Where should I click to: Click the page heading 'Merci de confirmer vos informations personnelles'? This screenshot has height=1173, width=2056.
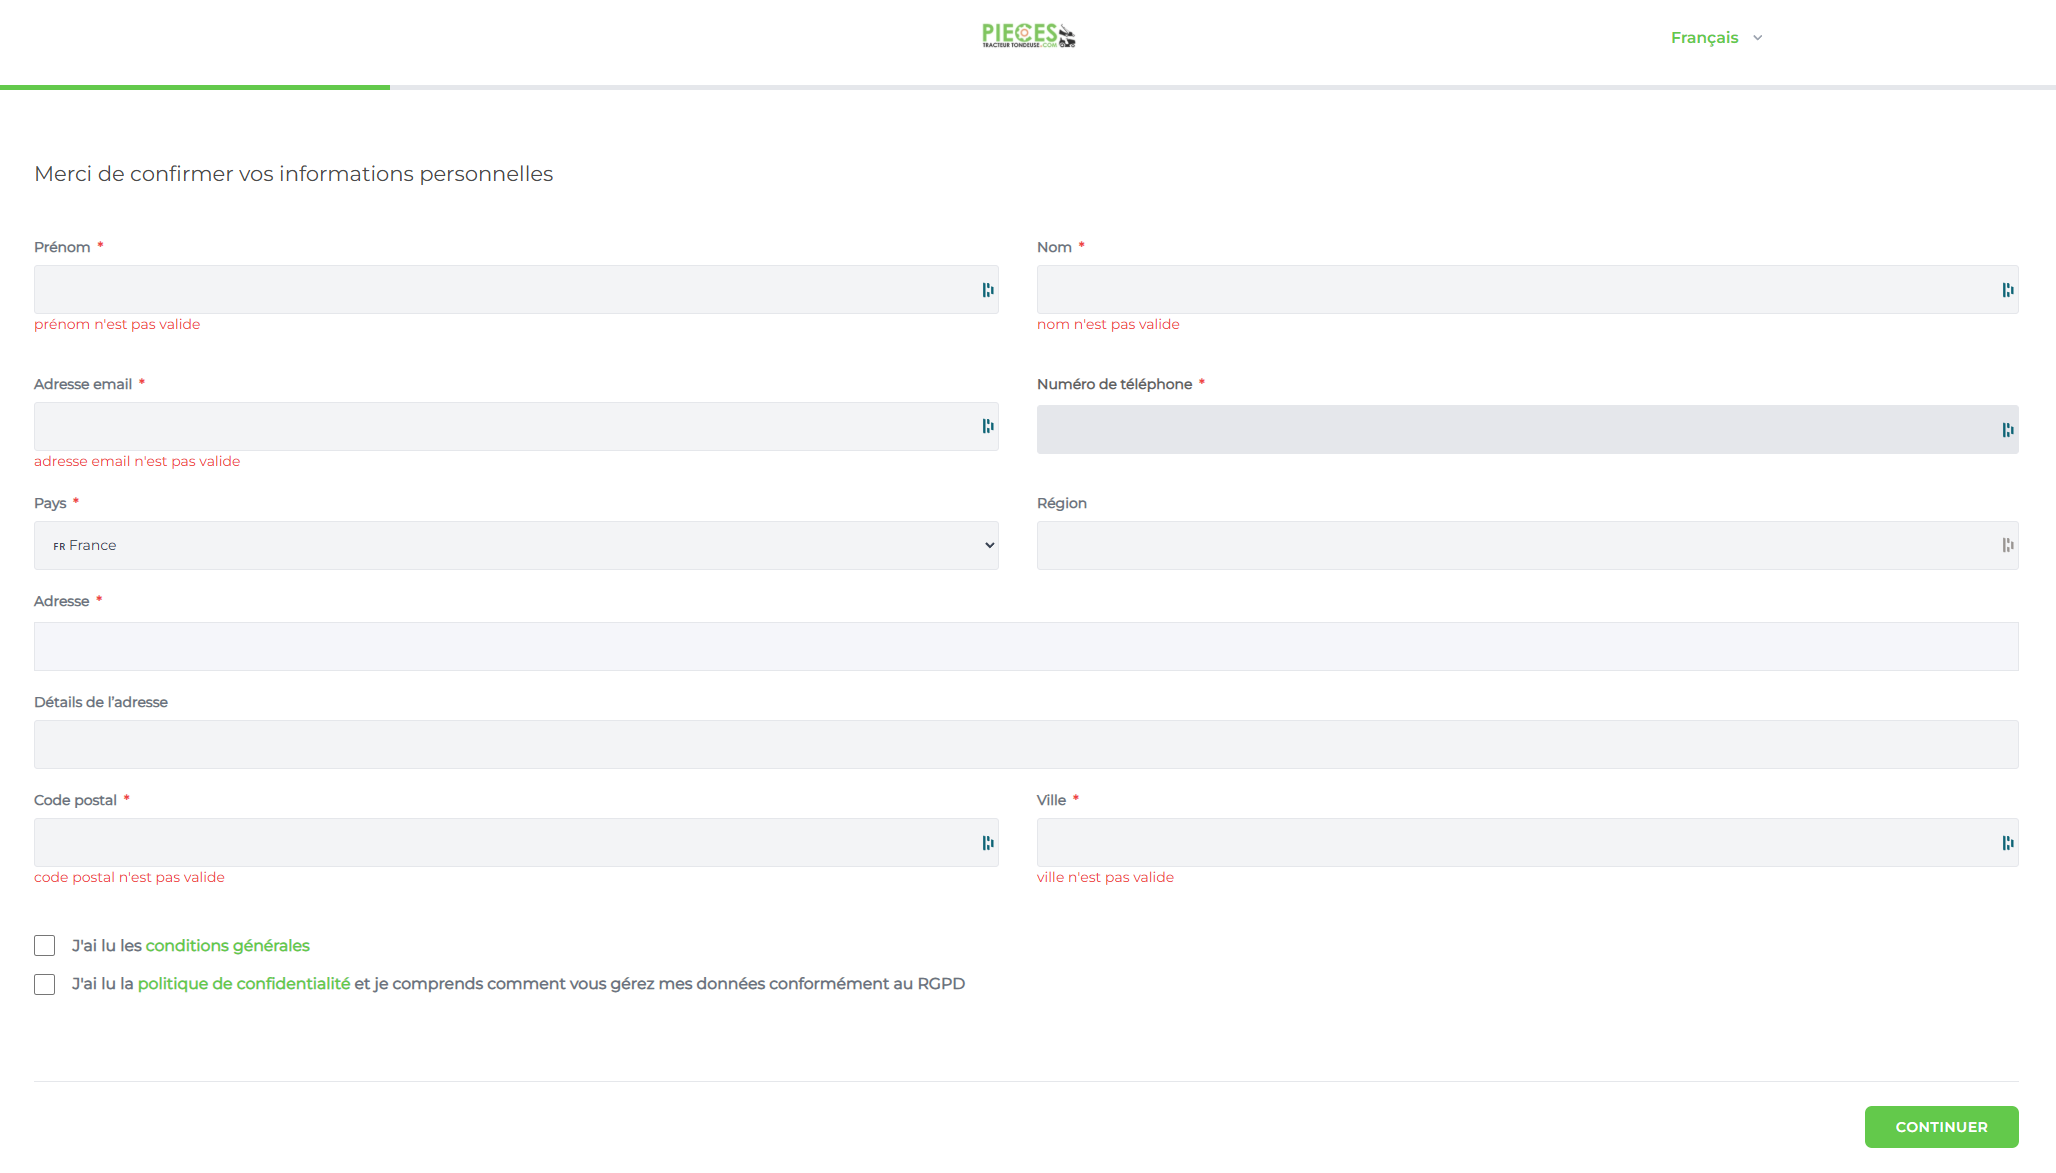[x=294, y=174]
